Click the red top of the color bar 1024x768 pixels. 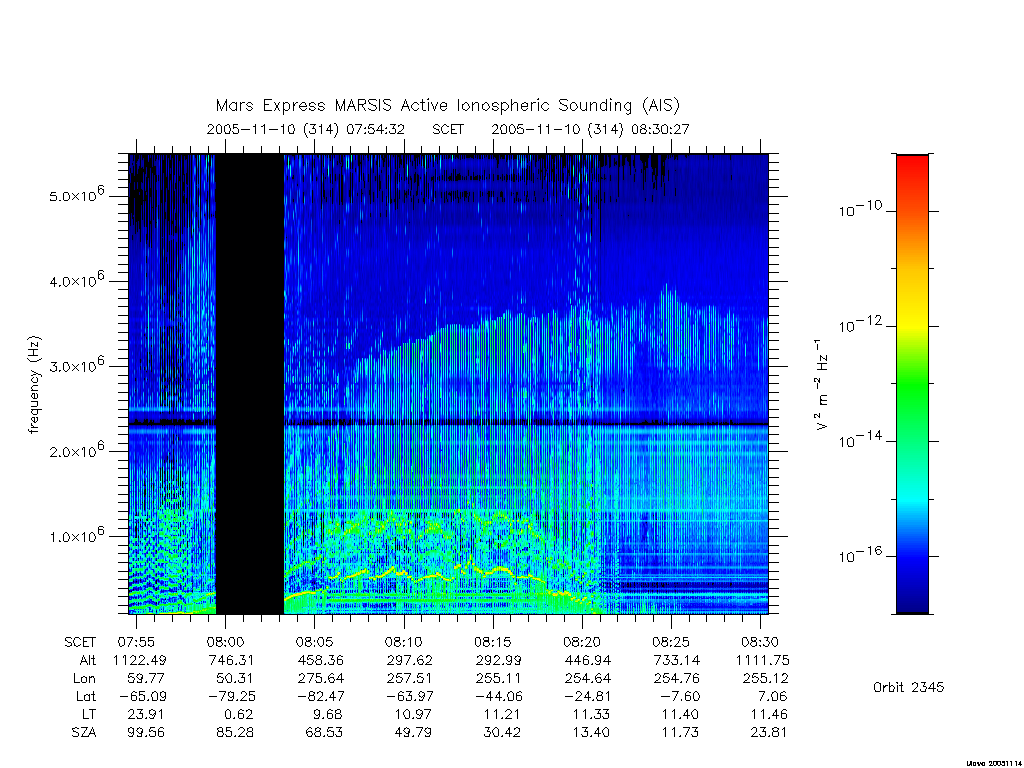tap(912, 167)
